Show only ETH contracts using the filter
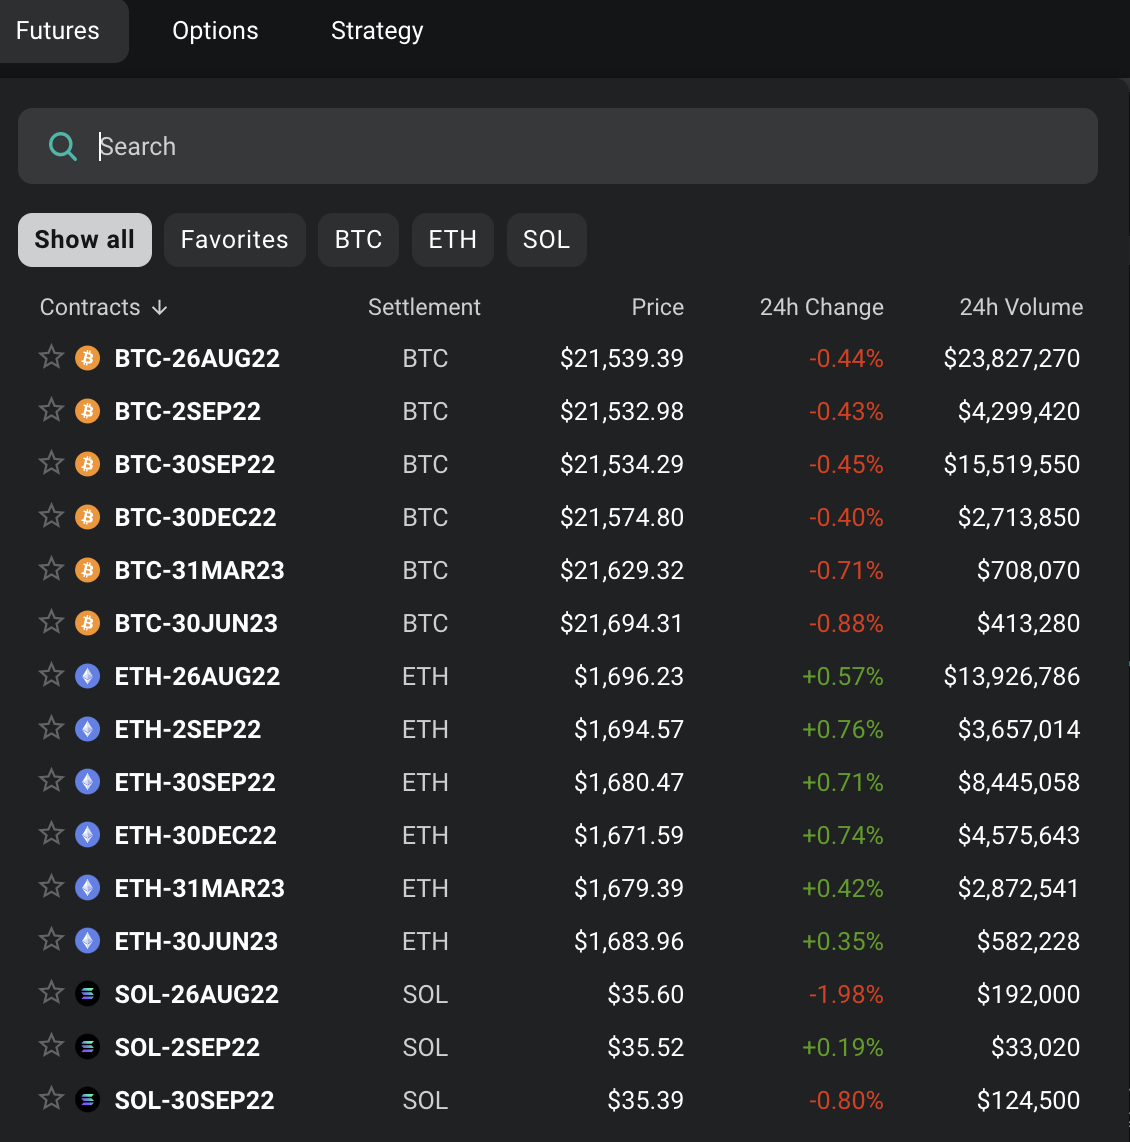The height and width of the screenshot is (1142, 1130). point(452,240)
